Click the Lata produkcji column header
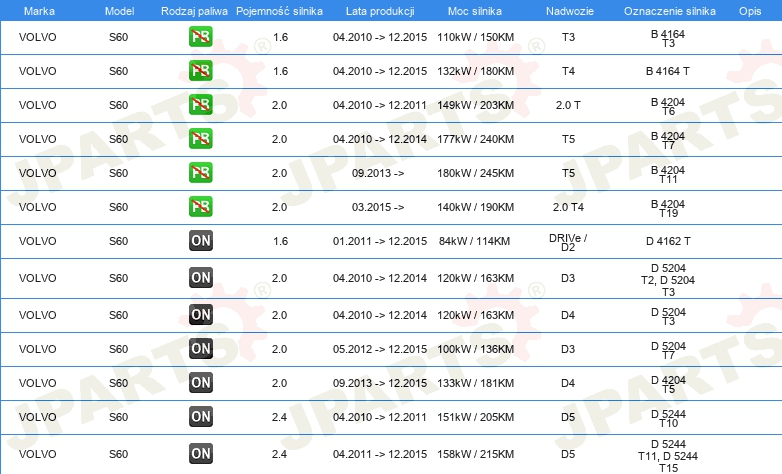Image resolution: width=782 pixels, height=474 pixels. click(380, 11)
